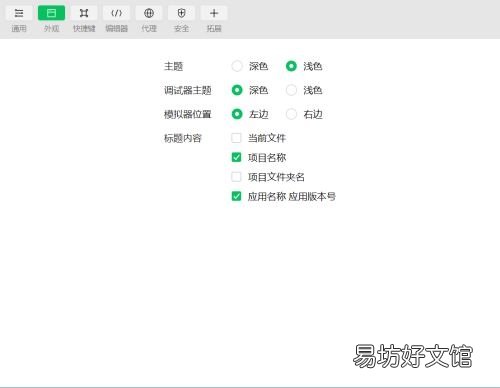Screen dimensions: 500x388
Task: Uncheck the 项目名称 checkbox
Action: coord(236,157)
